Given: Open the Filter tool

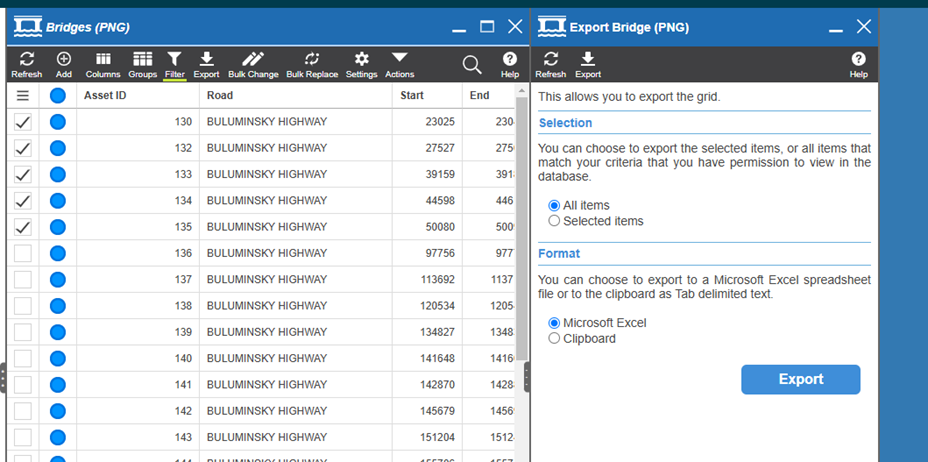Looking at the screenshot, I should click(175, 64).
